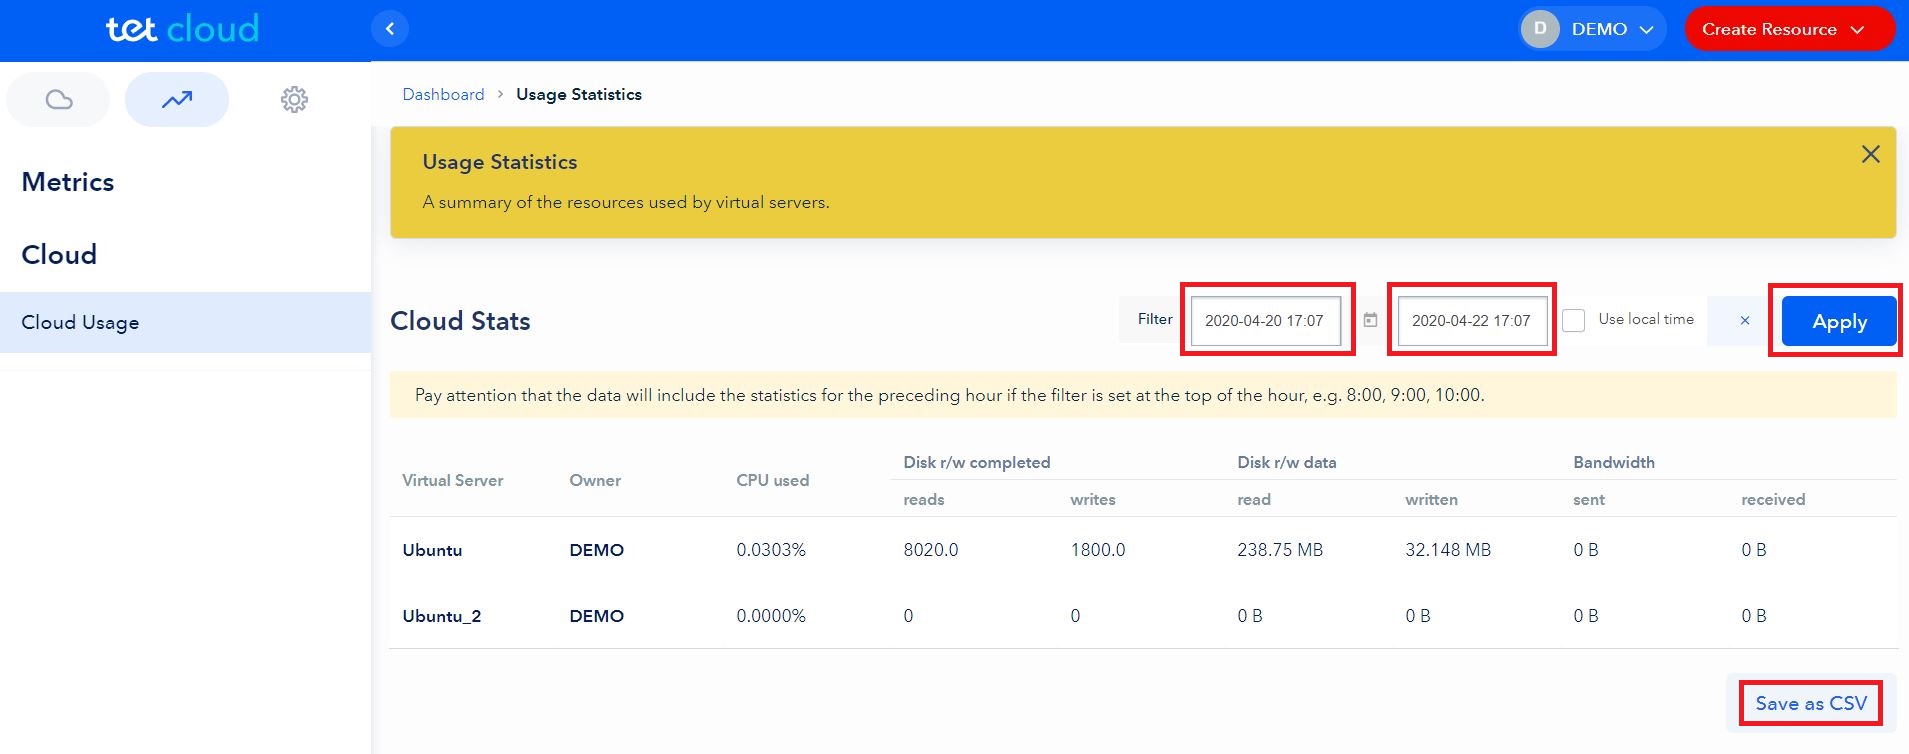The width and height of the screenshot is (1909, 754).
Task: Open the Cloud sidebar section
Action: [59, 254]
